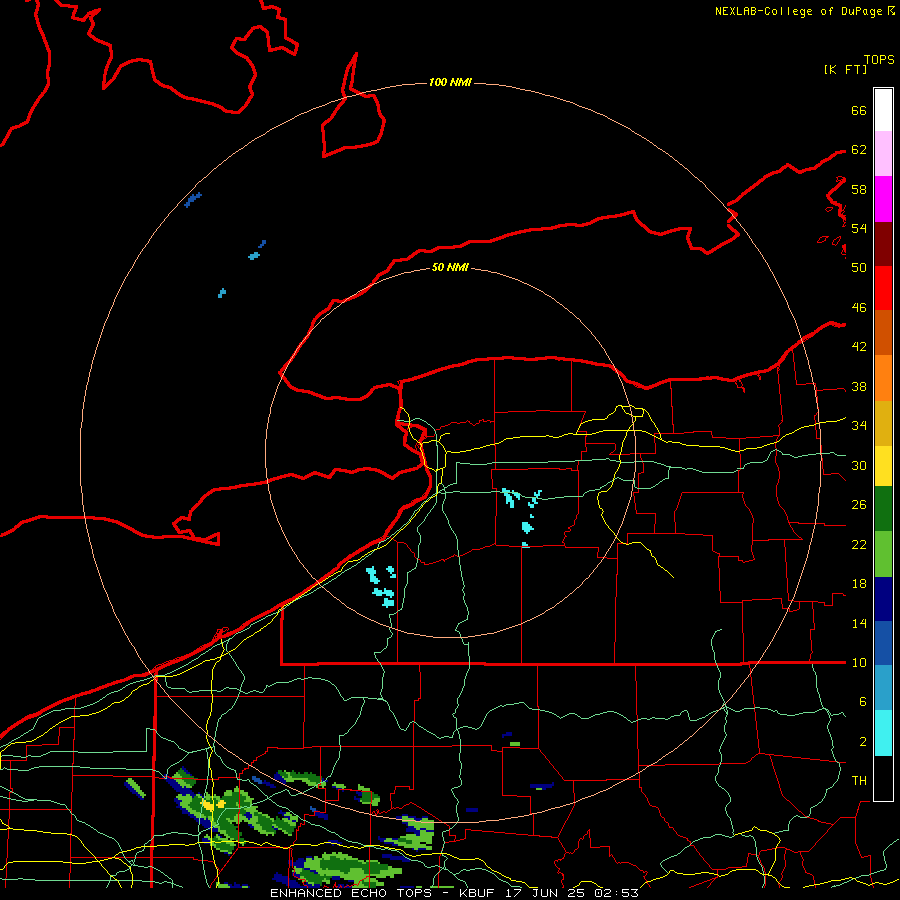Pick the bright red legend swatch
900x900 pixels.
click(x=883, y=288)
